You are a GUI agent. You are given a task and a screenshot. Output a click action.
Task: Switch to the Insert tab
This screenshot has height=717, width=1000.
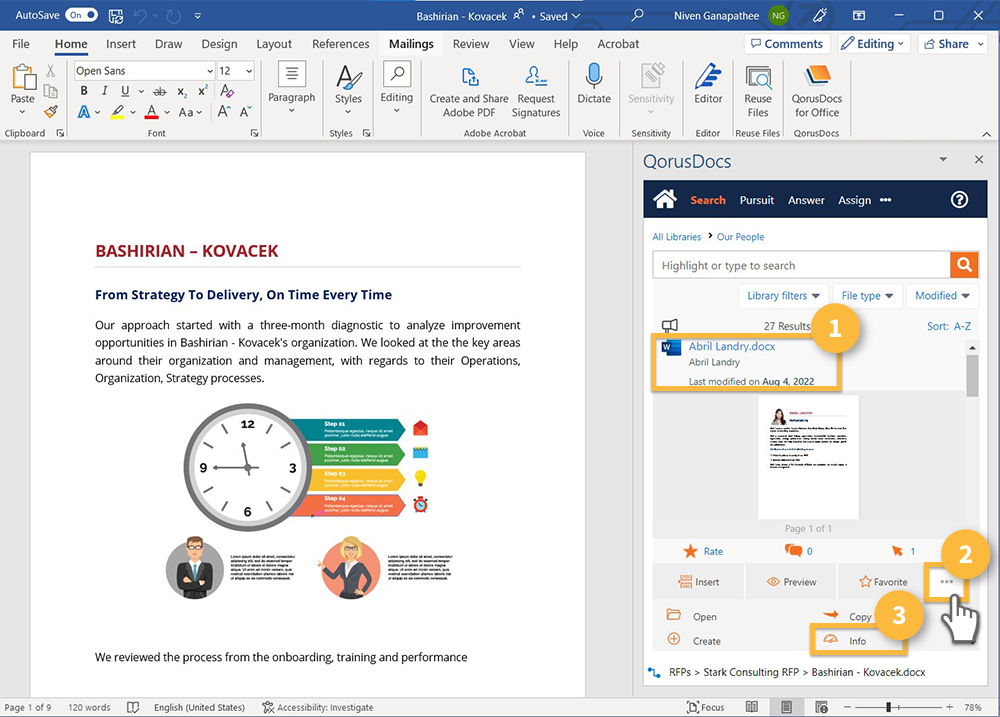121,44
